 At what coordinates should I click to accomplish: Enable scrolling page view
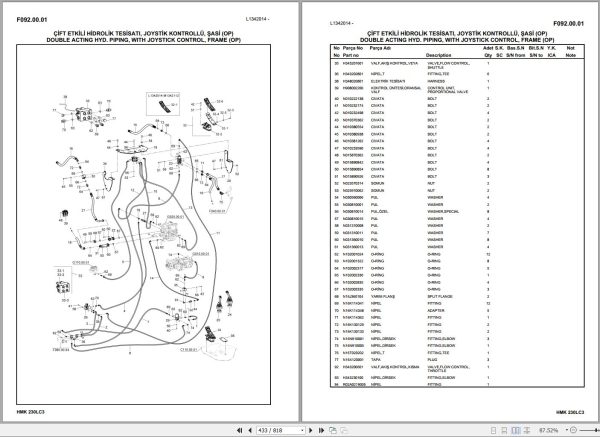(504, 430)
